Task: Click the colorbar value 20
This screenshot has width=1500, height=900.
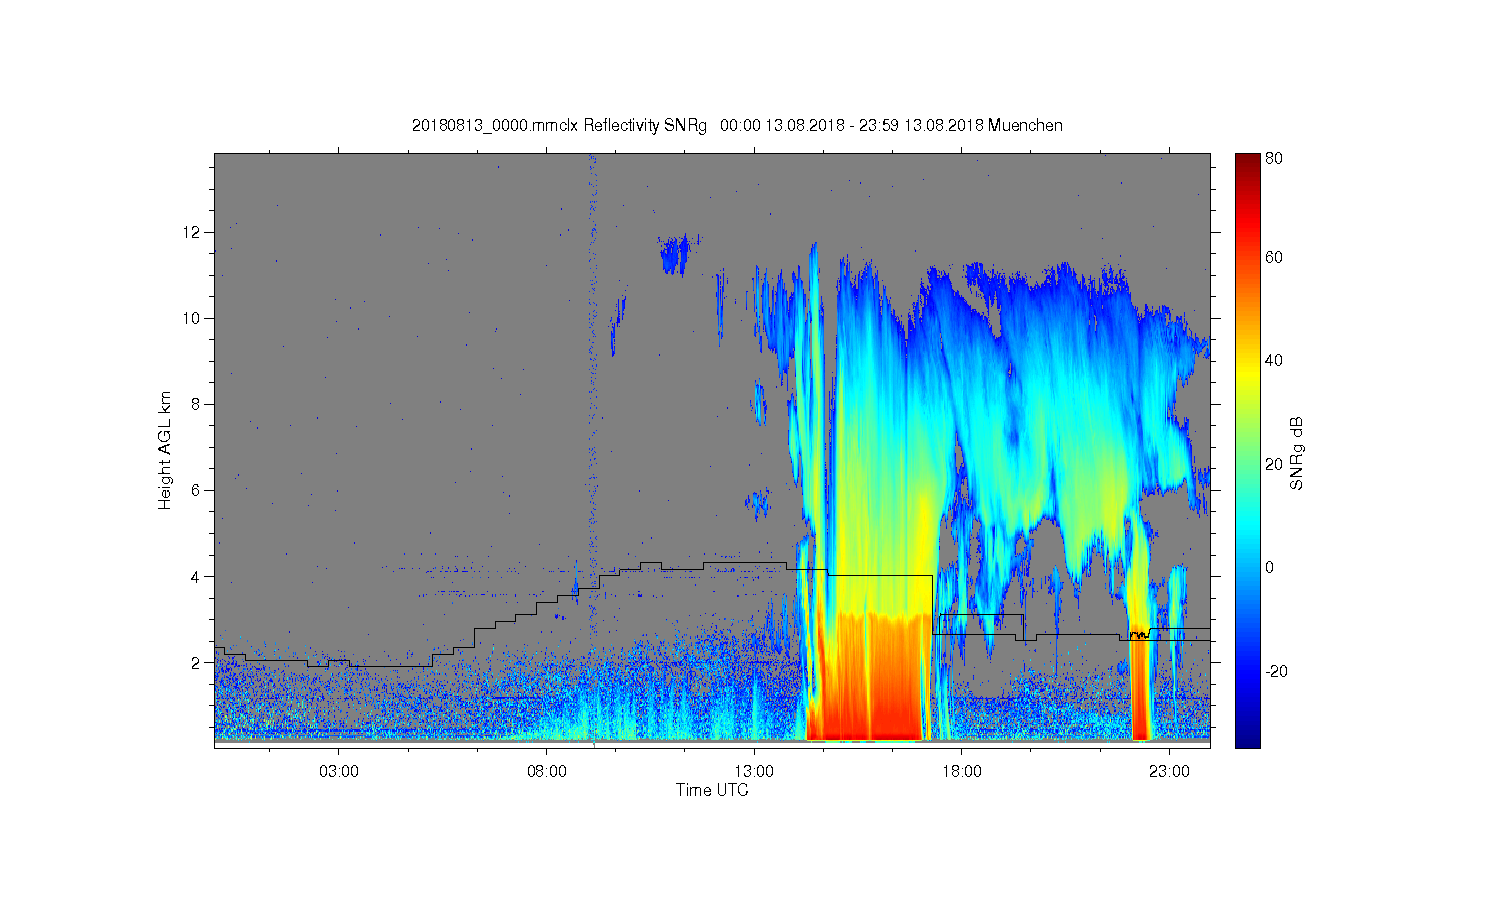Action: pyautogui.click(x=1274, y=464)
